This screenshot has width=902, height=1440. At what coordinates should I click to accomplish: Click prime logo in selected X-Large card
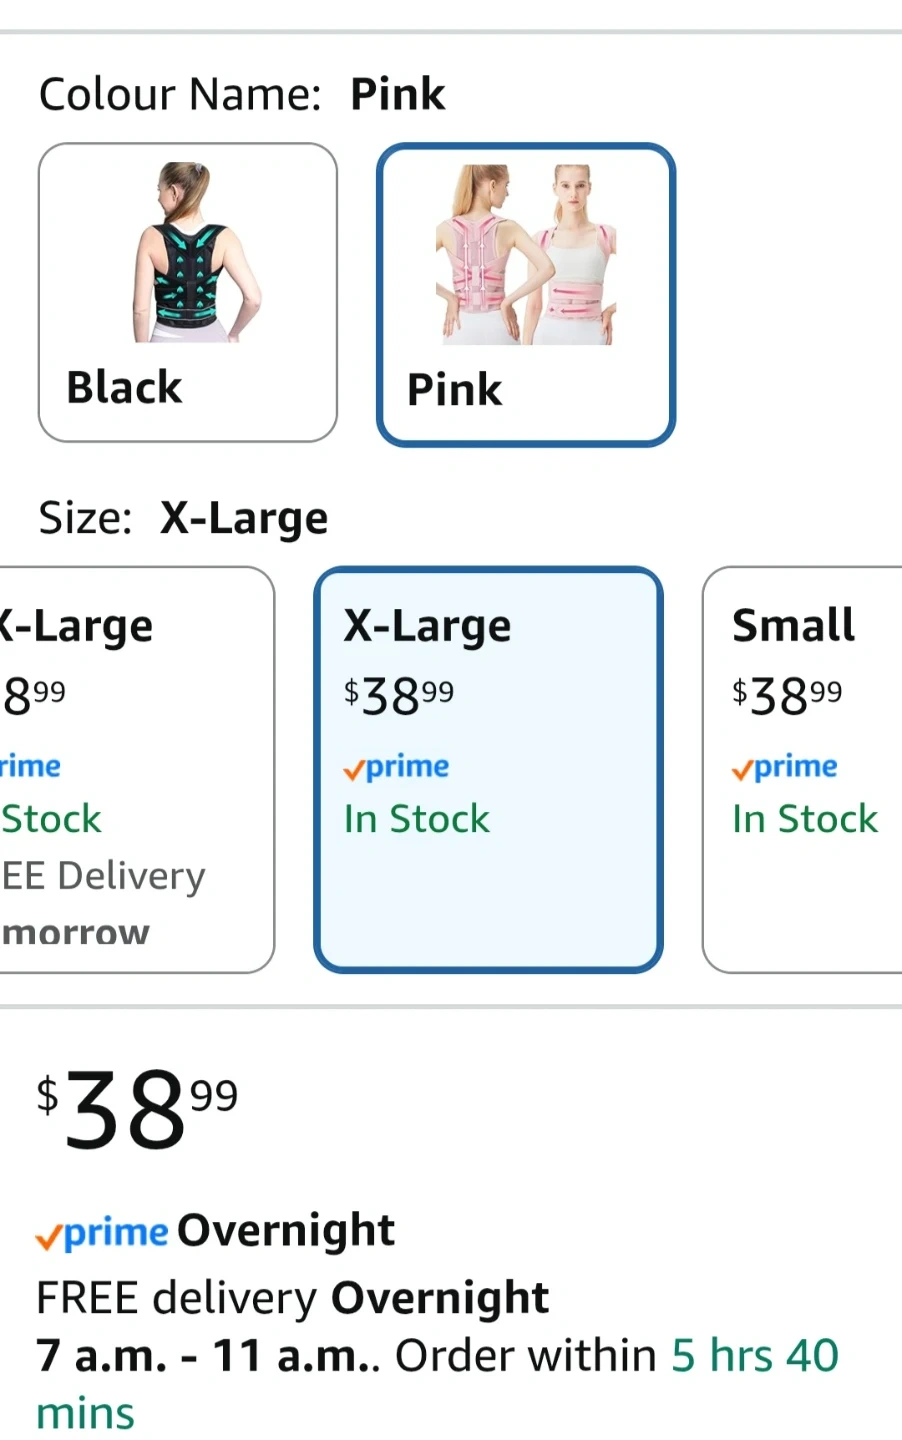click(x=397, y=767)
